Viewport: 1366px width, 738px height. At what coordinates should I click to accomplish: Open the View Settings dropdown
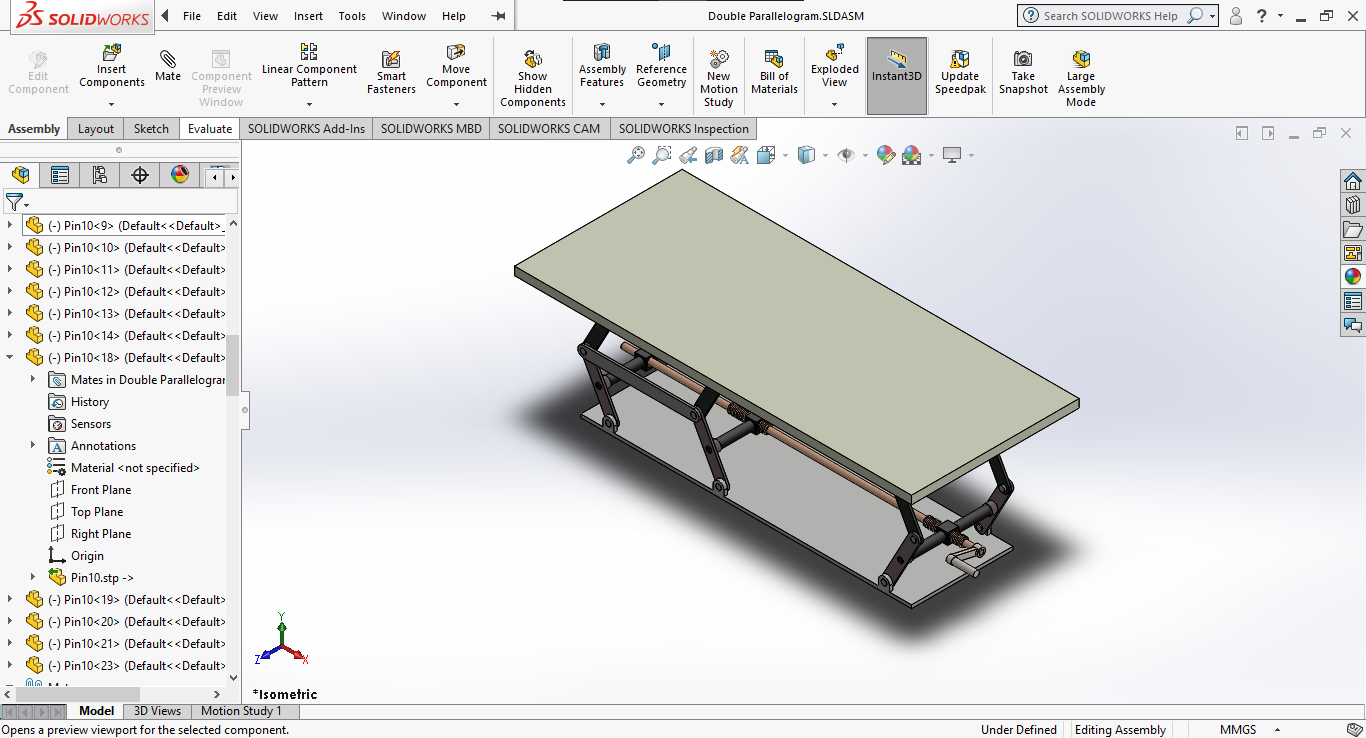(x=971, y=155)
